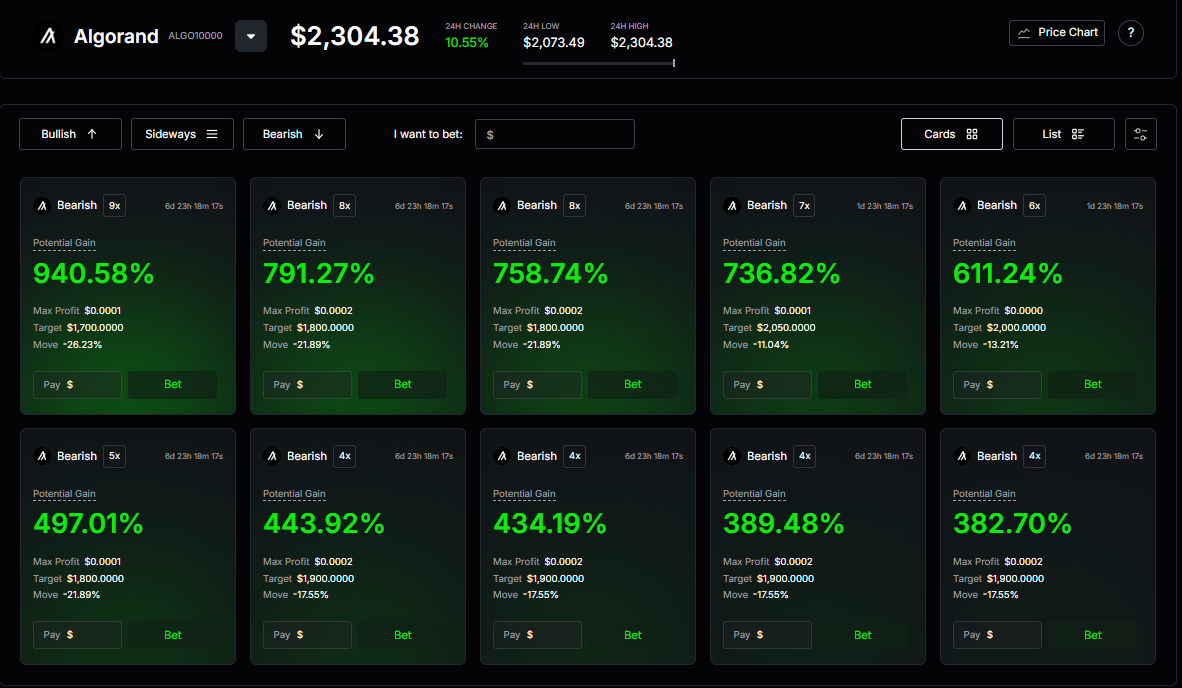Filter by Bullish bets

tap(70, 134)
